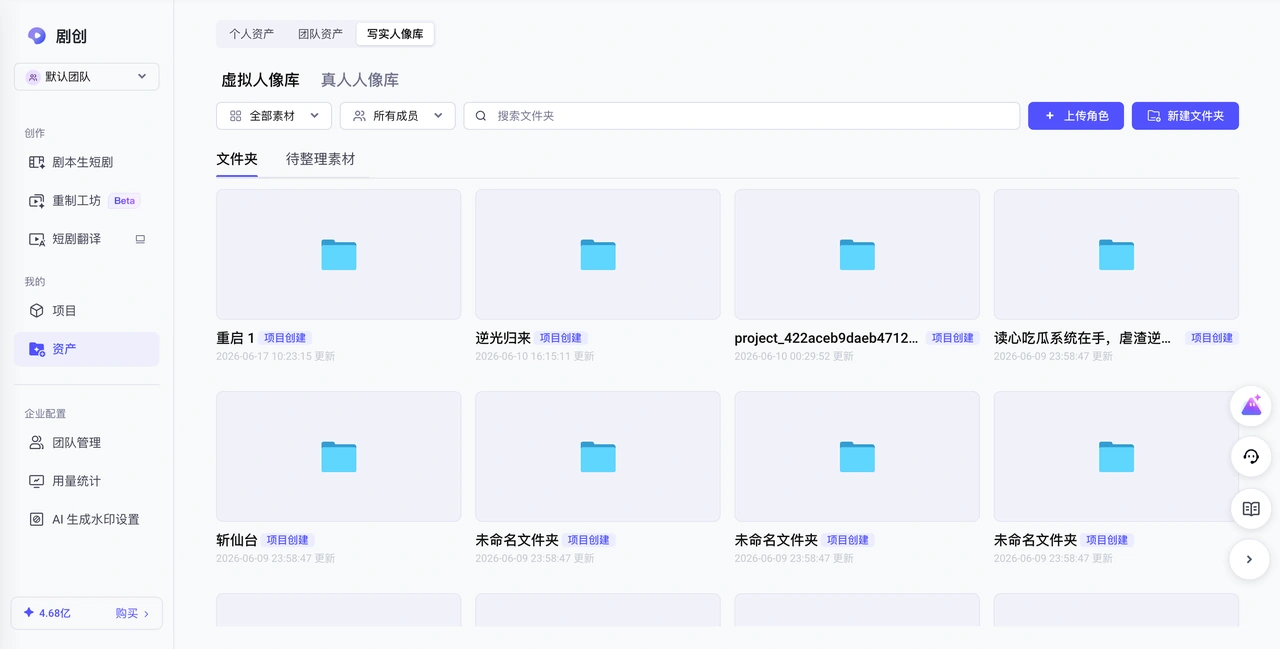Click the 2026-06-17 10:23:15 更新 timestamp

[x=275, y=356]
